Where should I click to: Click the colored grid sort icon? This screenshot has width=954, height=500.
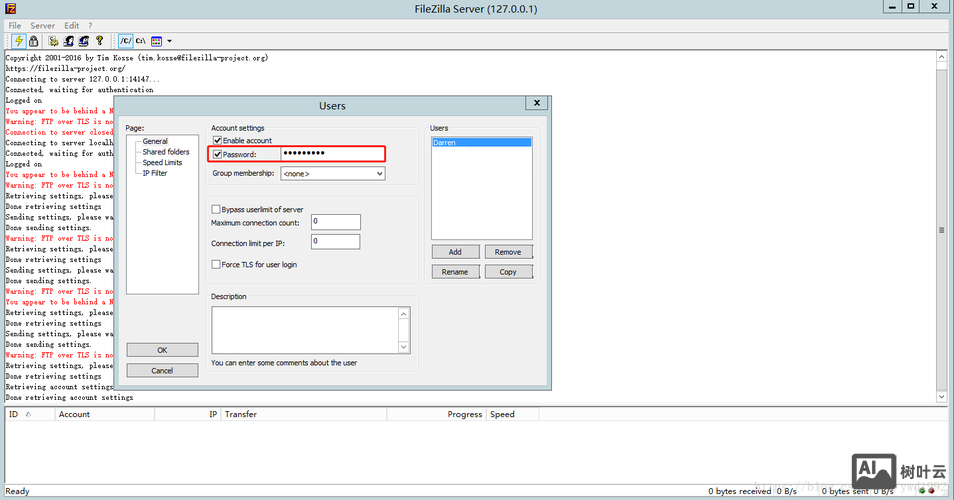(157, 41)
